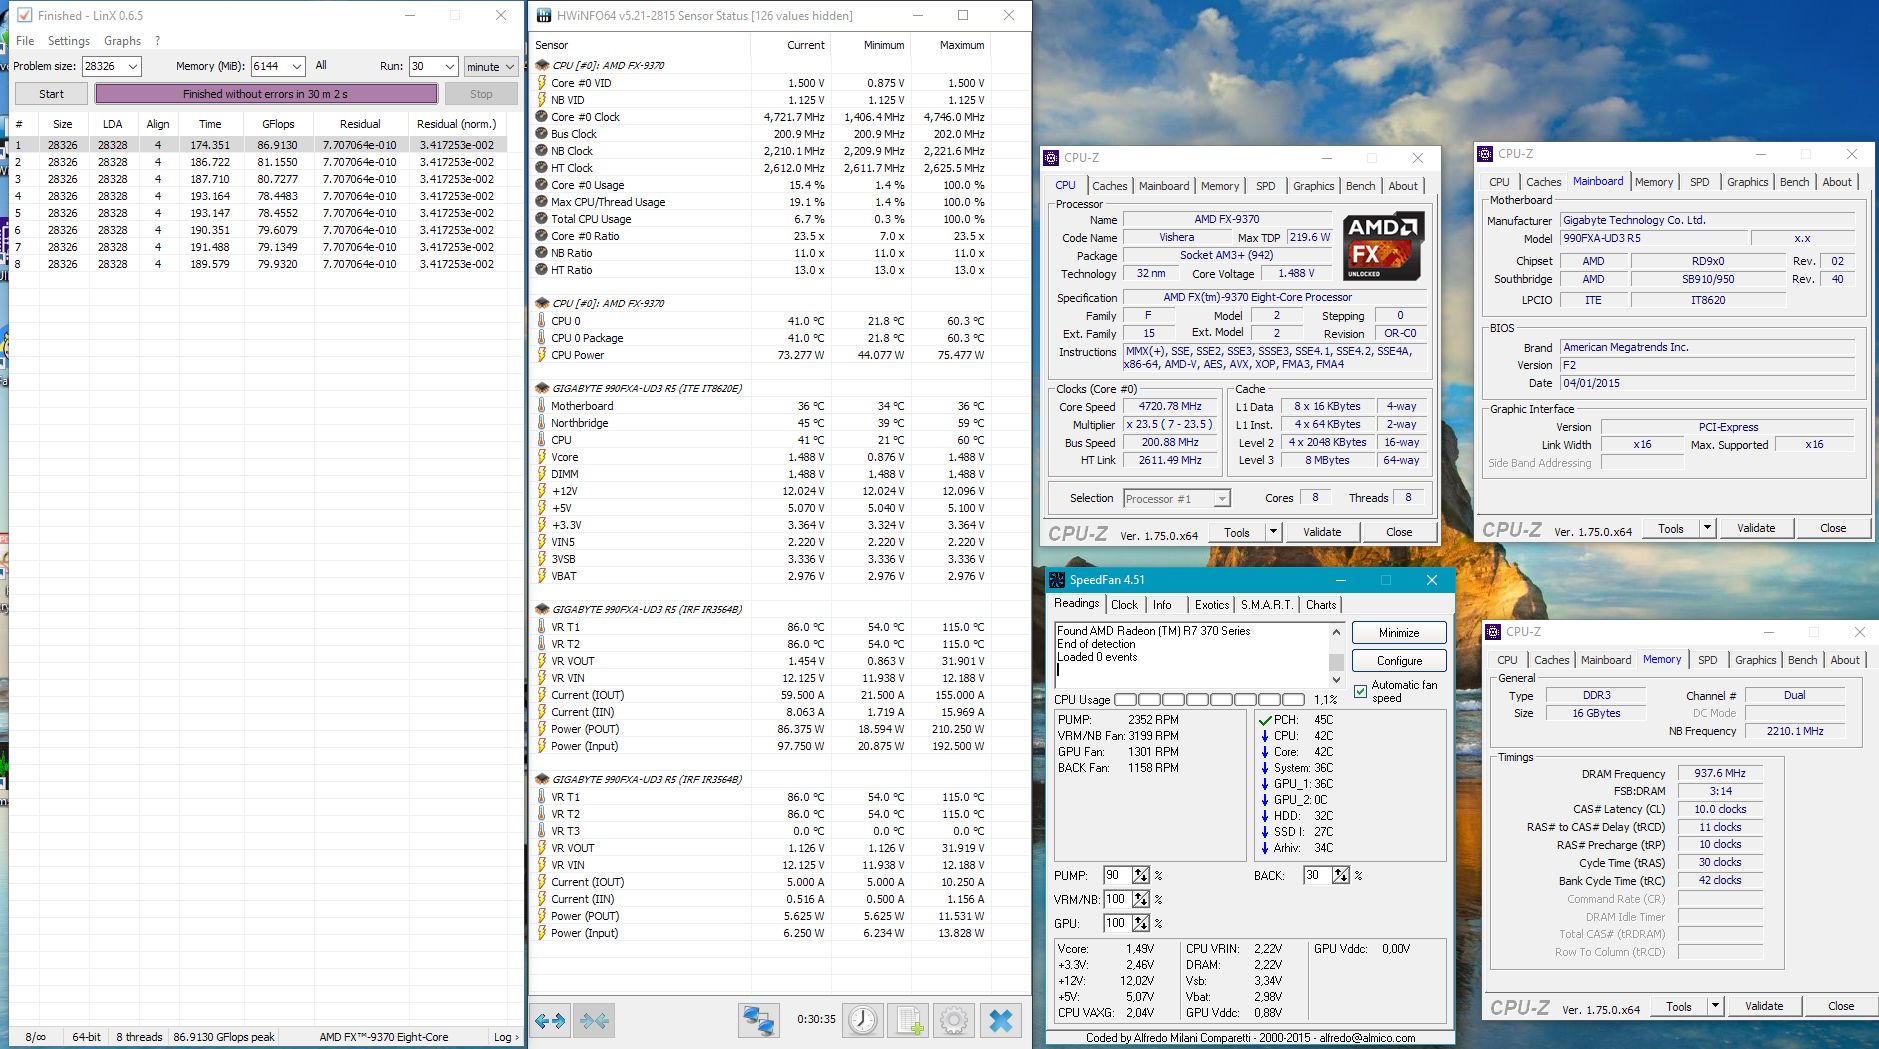Click the HWiNFO64 title bar icon
This screenshot has width=1879, height=1049.
pyautogui.click(x=544, y=15)
